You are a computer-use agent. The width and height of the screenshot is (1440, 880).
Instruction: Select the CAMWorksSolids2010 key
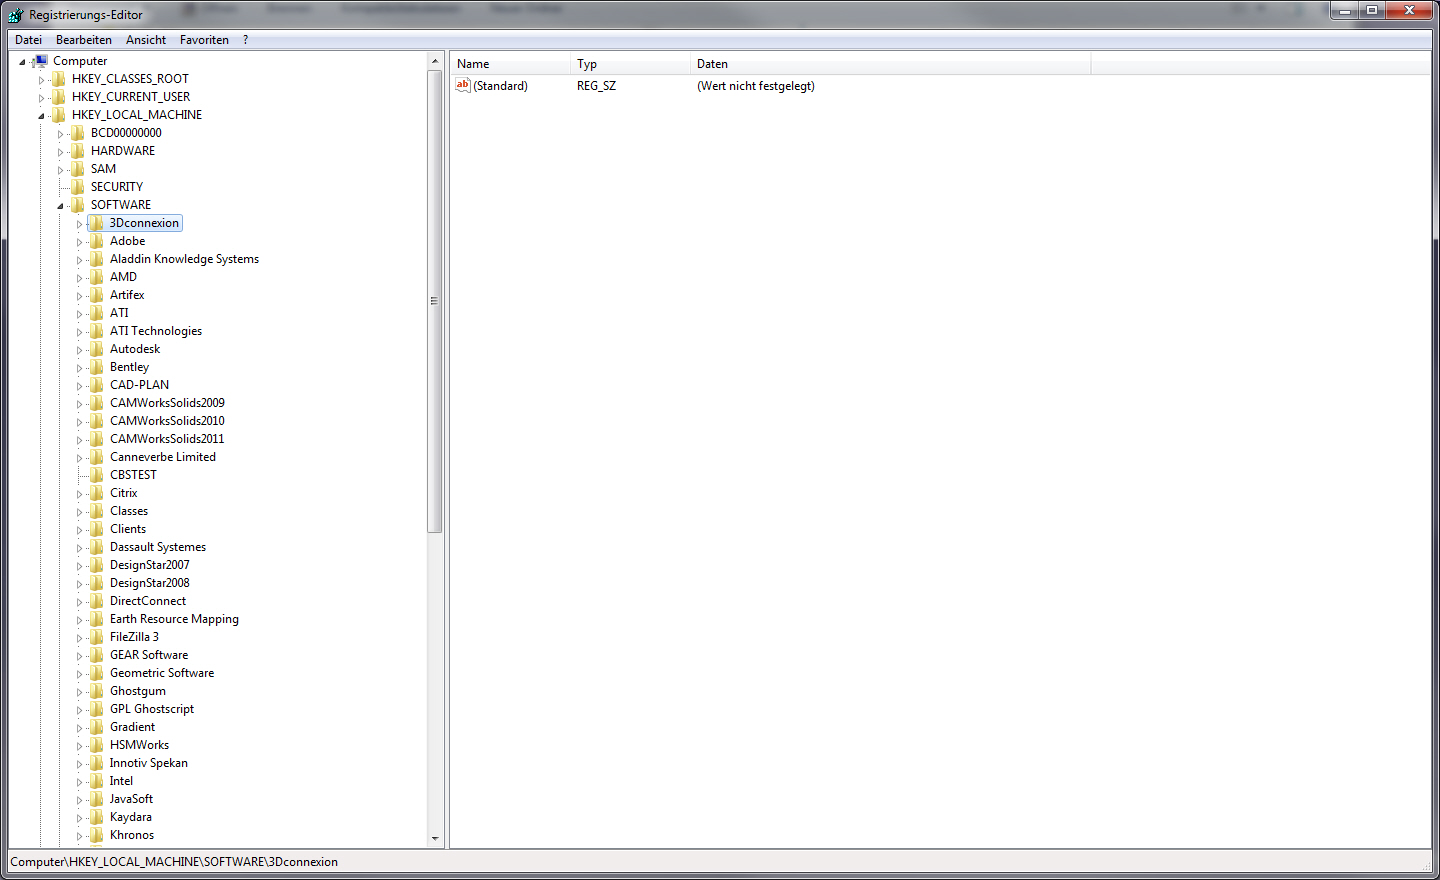pyautogui.click(x=167, y=421)
